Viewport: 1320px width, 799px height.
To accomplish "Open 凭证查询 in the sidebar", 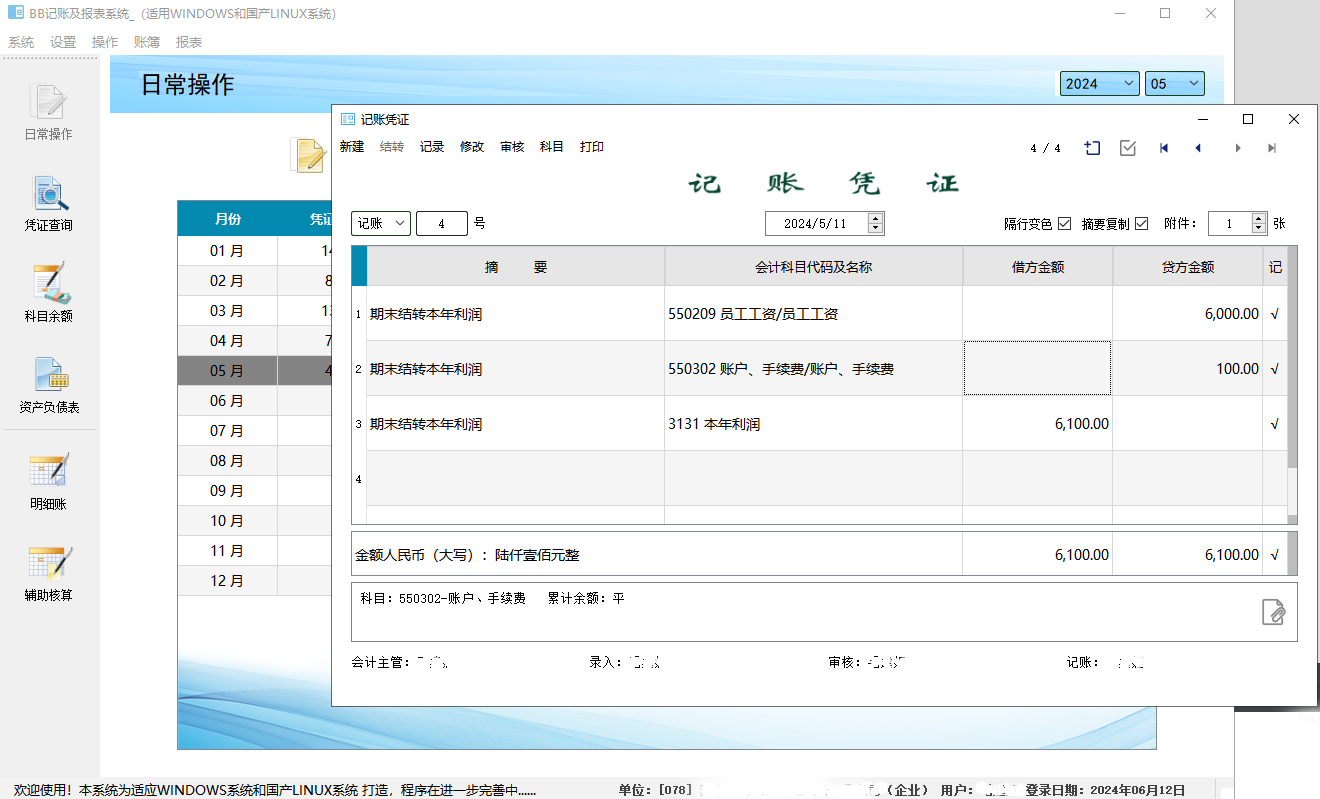I will click(x=48, y=203).
